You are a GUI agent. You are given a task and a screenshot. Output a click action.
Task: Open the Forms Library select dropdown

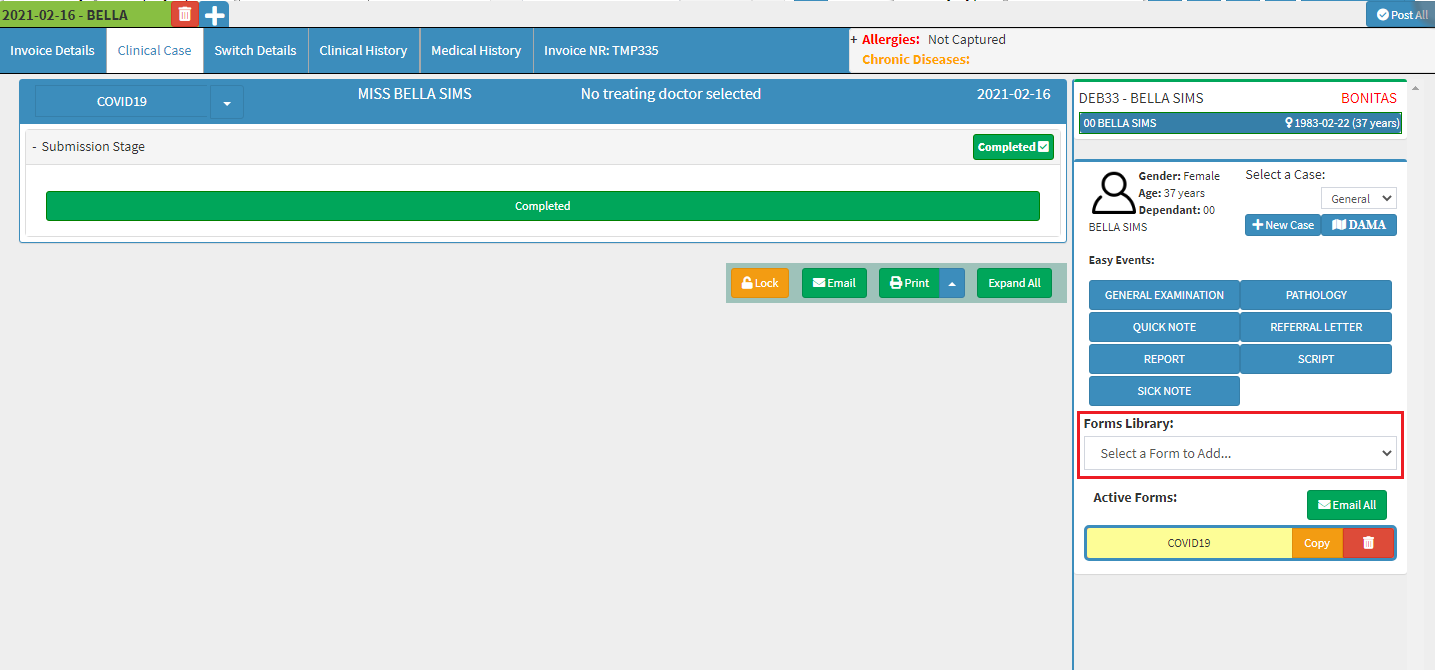[1240, 453]
